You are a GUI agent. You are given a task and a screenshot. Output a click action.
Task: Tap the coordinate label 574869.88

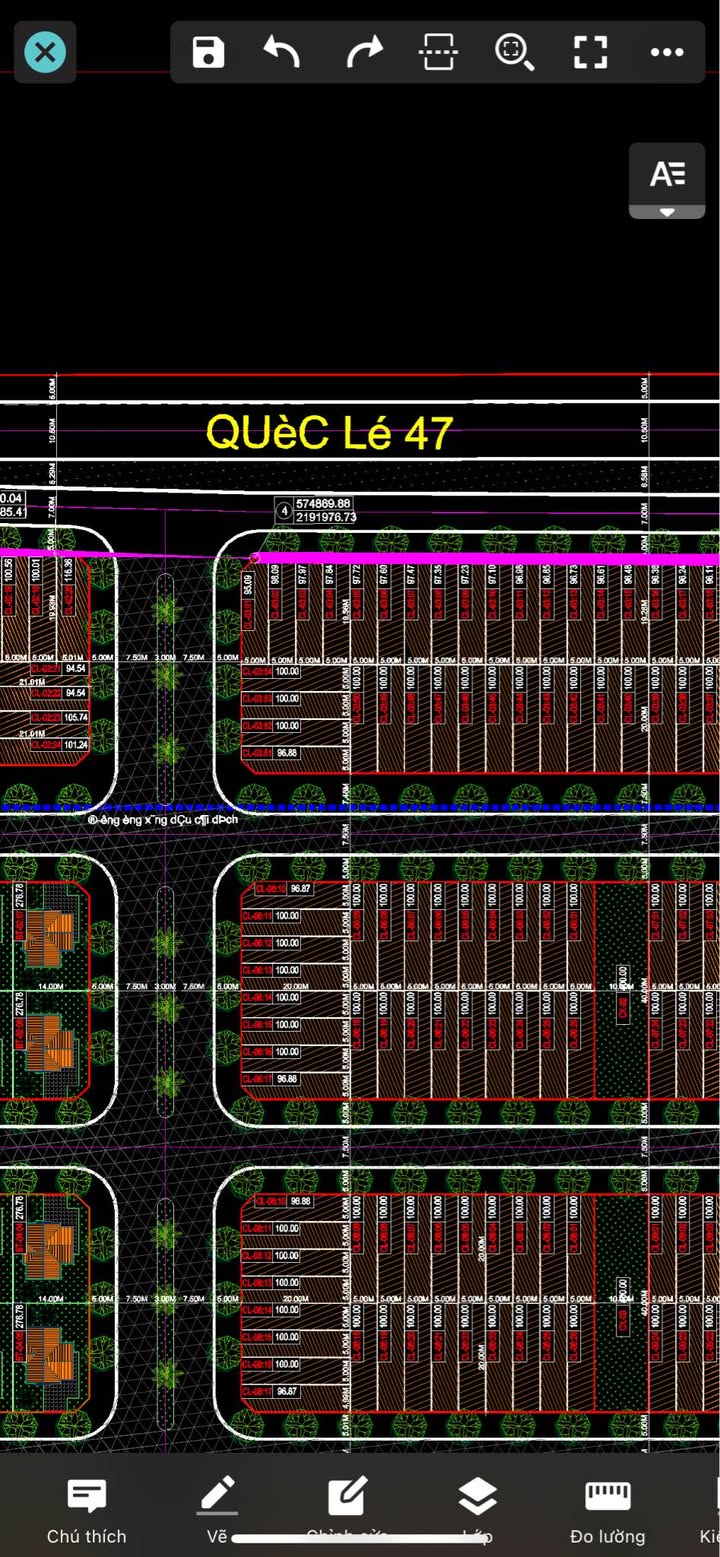[324, 504]
